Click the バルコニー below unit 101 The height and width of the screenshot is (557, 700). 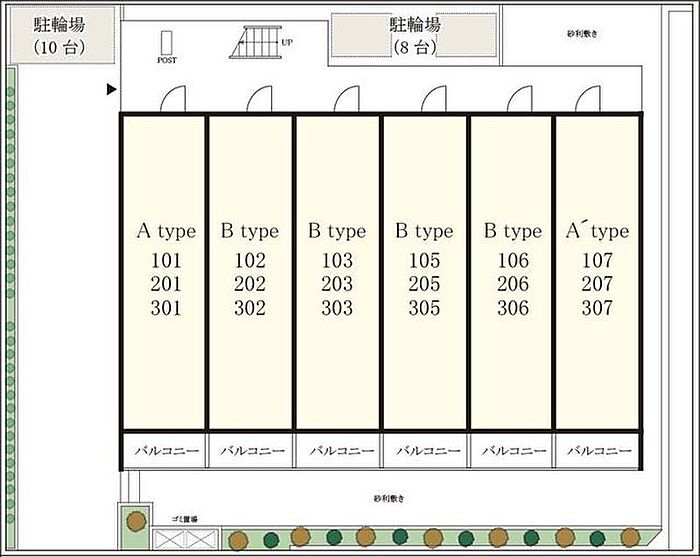click(x=164, y=451)
